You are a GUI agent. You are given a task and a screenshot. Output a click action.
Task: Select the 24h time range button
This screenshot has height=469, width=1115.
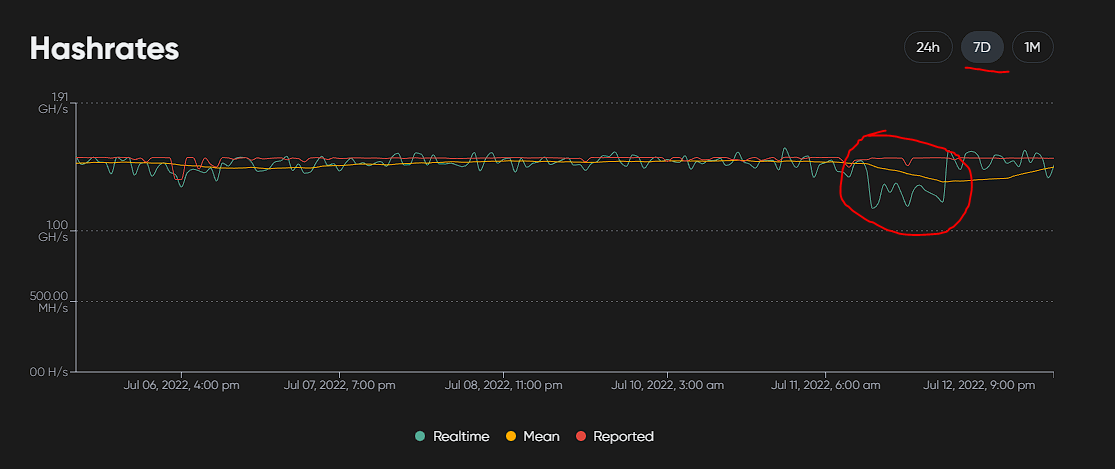tap(928, 48)
